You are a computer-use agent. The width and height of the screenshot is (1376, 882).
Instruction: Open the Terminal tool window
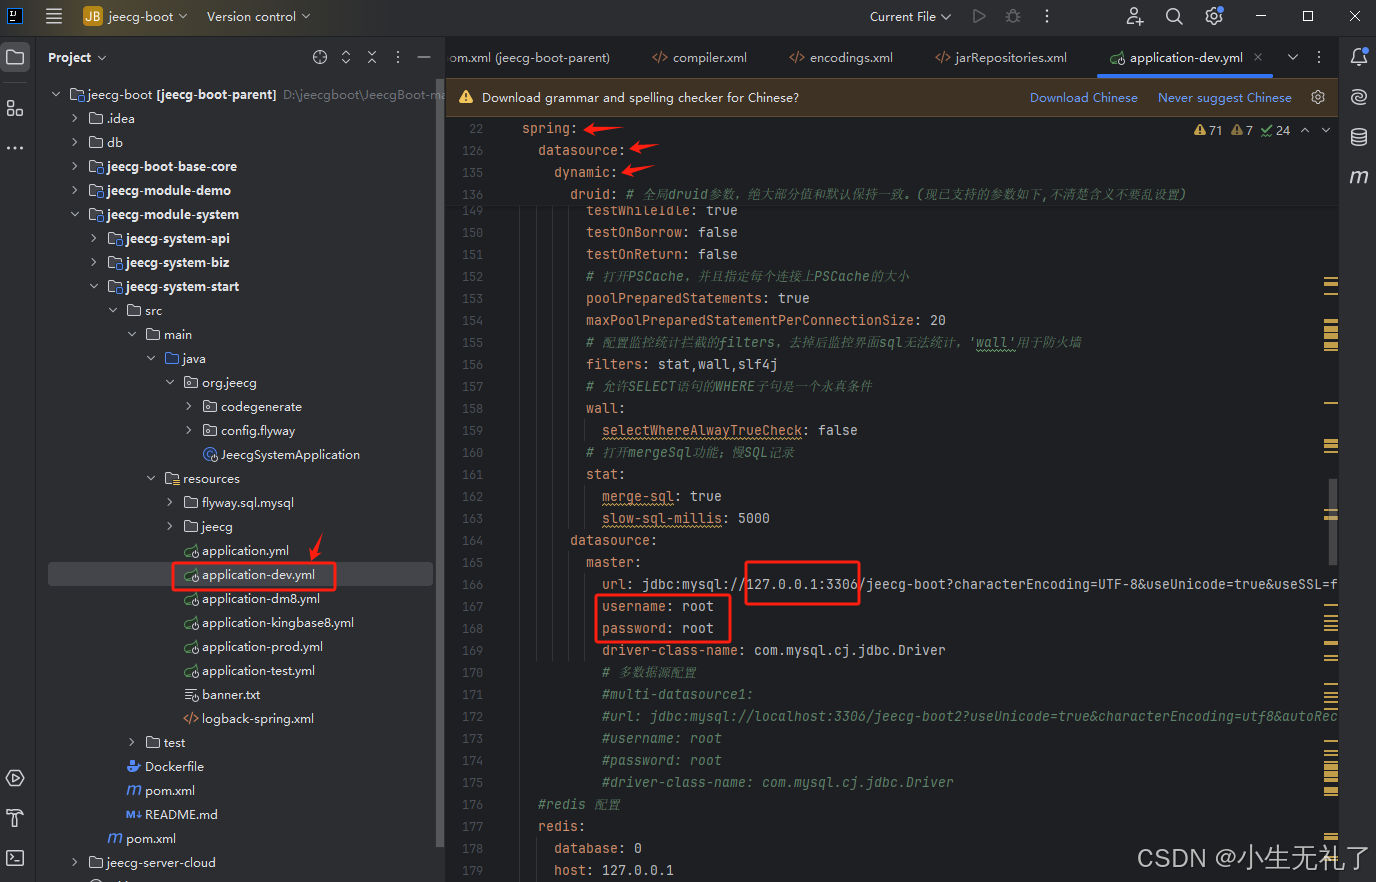click(15, 858)
